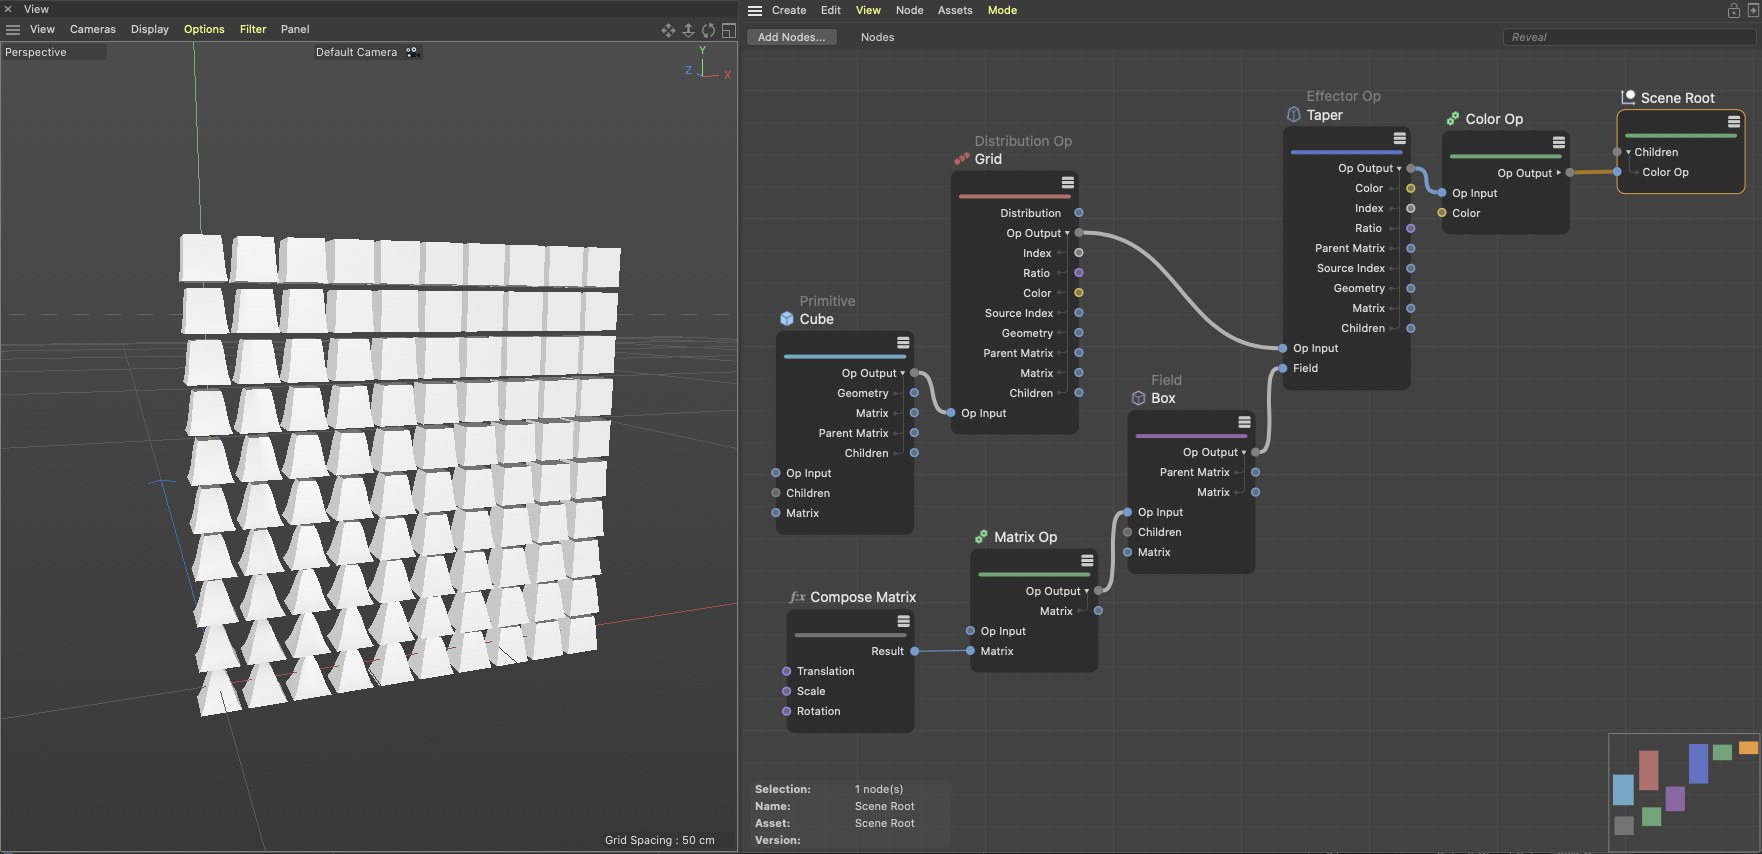Click the new node editor window icon
The height and width of the screenshot is (854, 1762).
pos(1752,11)
